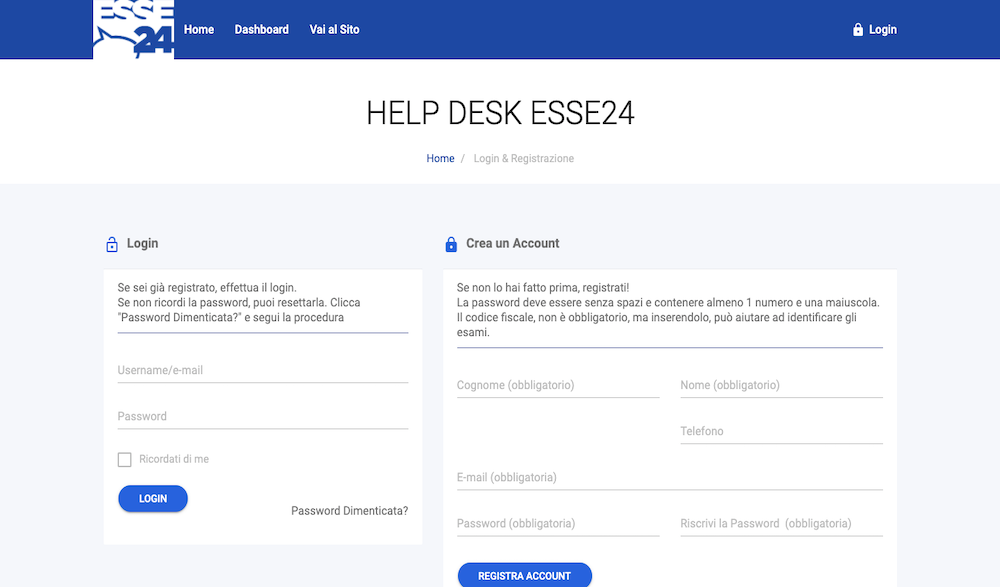The height and width of the screenshot is (587, 1000).
Task: Click the Cognome (obbligatorio) field
Action: point(557,386)
